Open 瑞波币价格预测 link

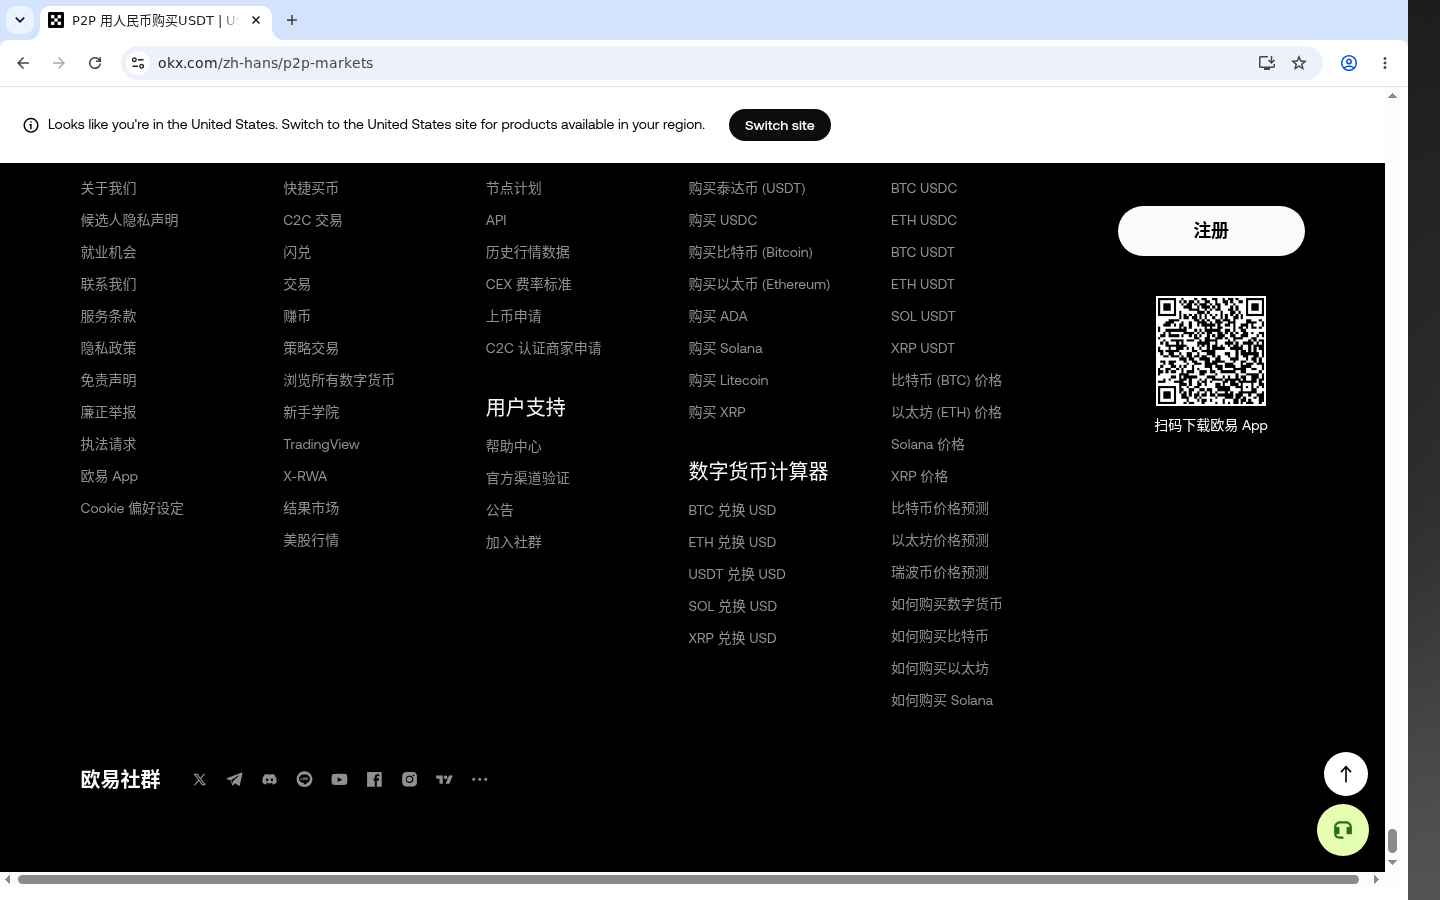pyautogui.click(x=940, y=572)
